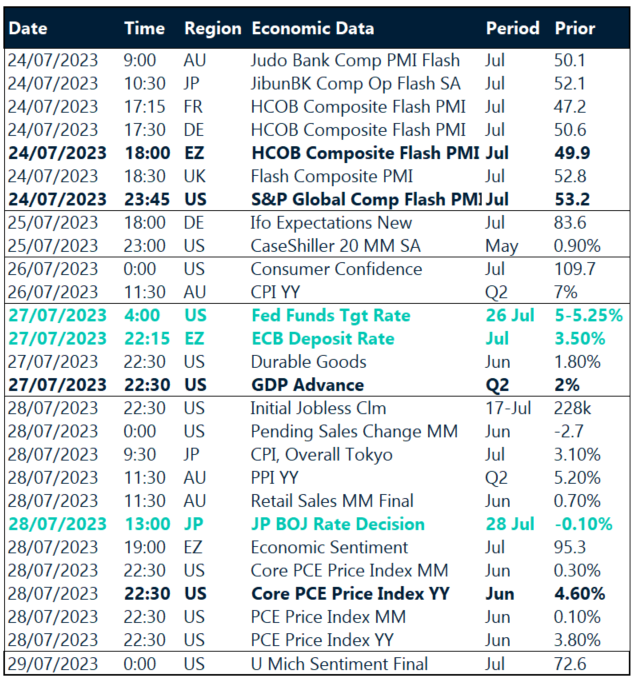Click the Prior column header
Screen dimensions: 637x680
tap(574, 28)
